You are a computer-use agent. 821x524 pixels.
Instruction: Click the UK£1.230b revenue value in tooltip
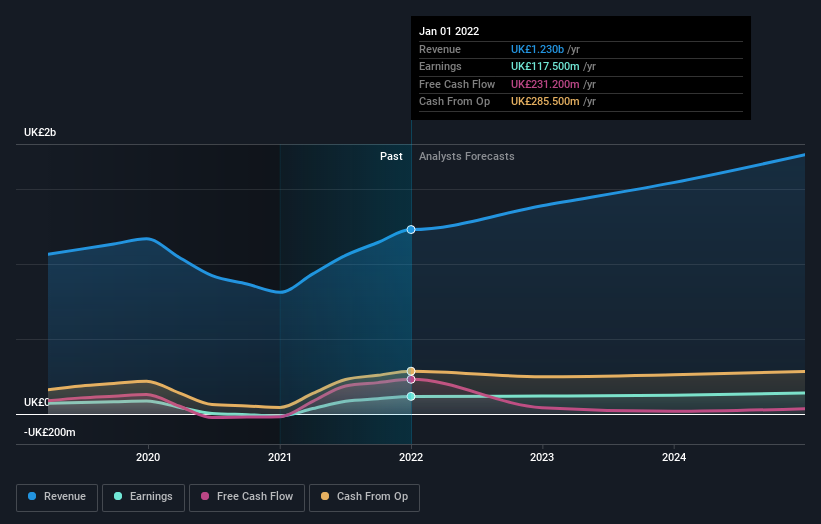click(x=537, y=49)
